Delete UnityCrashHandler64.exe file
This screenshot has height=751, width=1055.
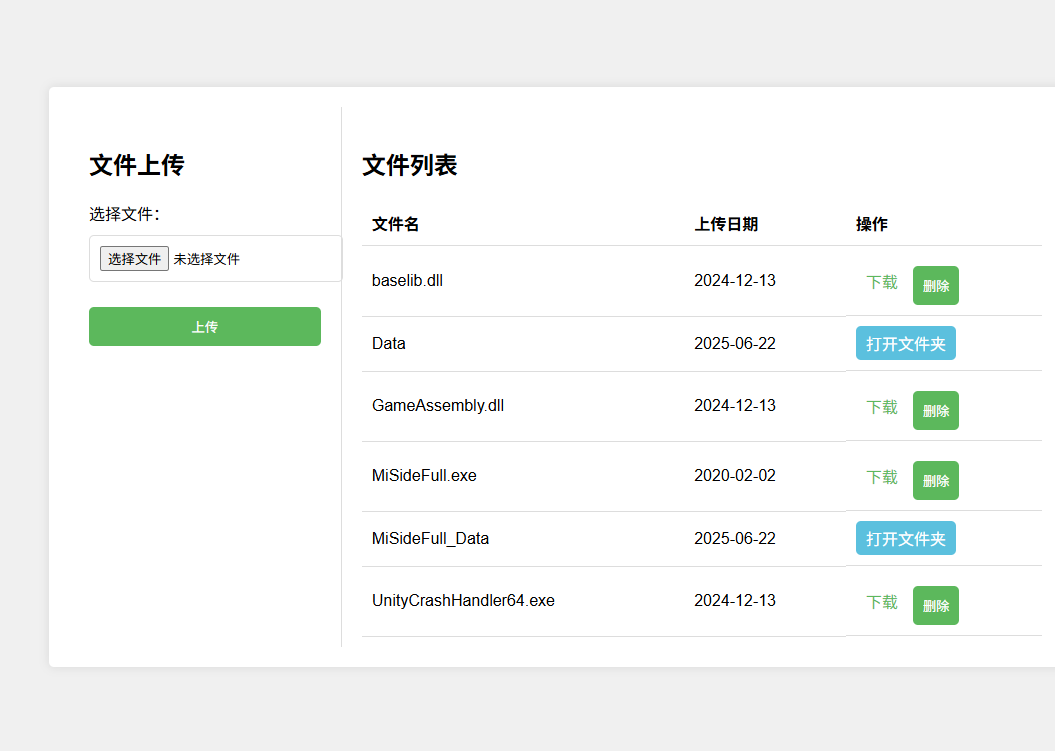935,606
